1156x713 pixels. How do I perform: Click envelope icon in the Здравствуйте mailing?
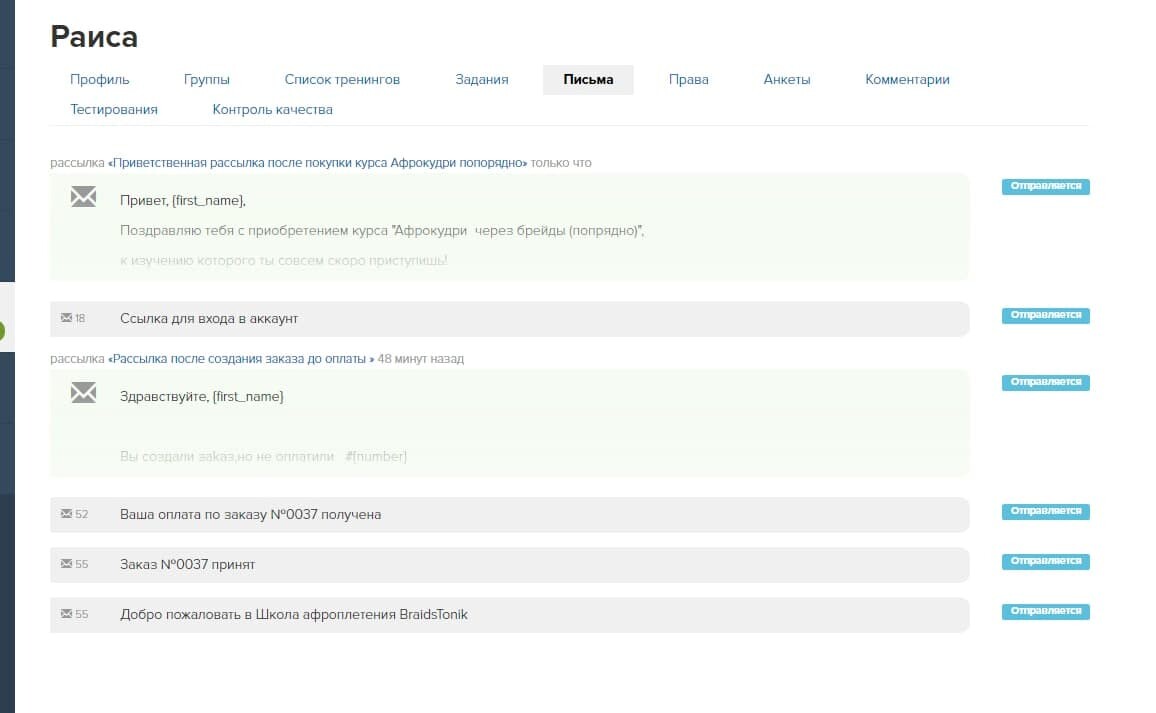tap(83, 394)
